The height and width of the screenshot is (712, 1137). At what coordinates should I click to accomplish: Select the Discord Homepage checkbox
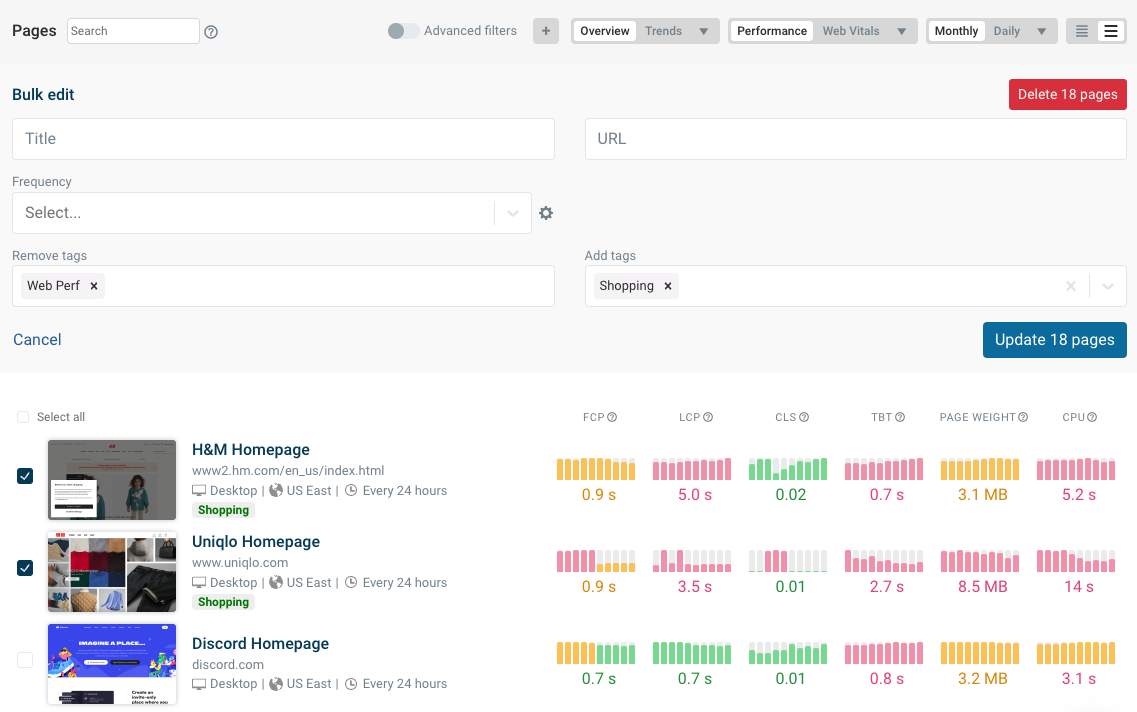point(25,662)
